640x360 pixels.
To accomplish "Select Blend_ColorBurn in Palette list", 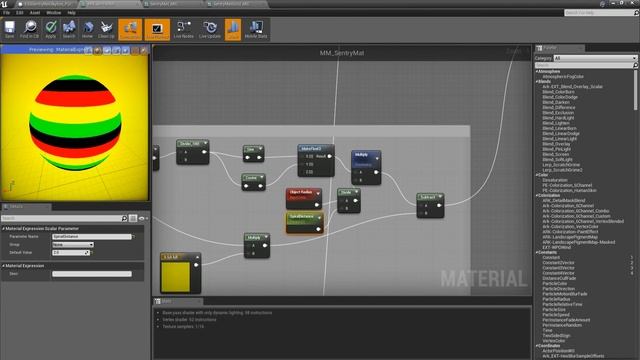I will tap(558, 92).
